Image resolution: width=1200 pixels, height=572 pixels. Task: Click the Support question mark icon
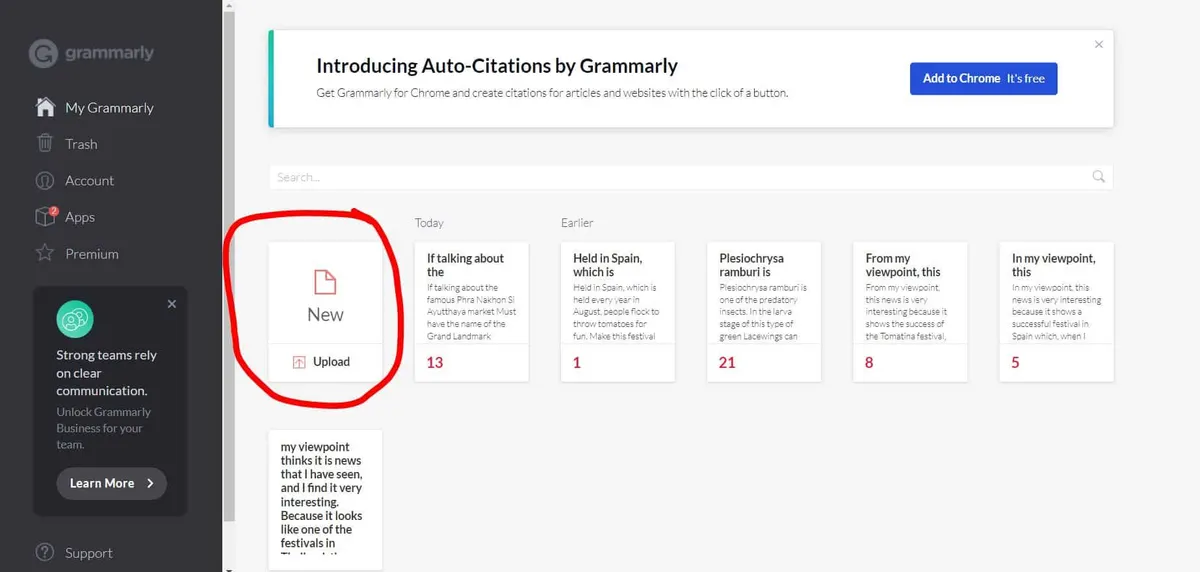point(45,552)
